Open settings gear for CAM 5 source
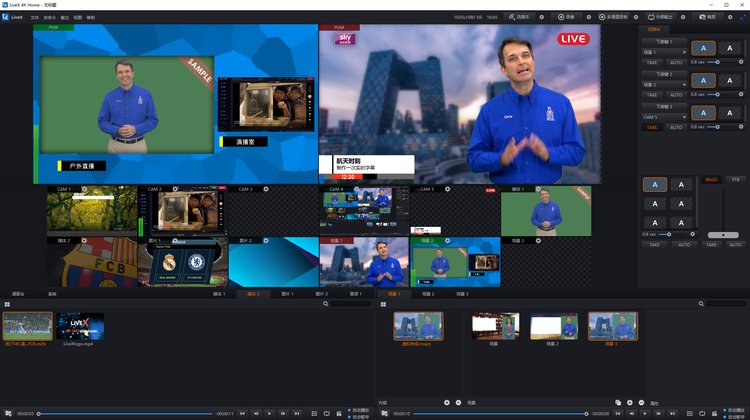750x420 pixels. click(x=447, y=189)
